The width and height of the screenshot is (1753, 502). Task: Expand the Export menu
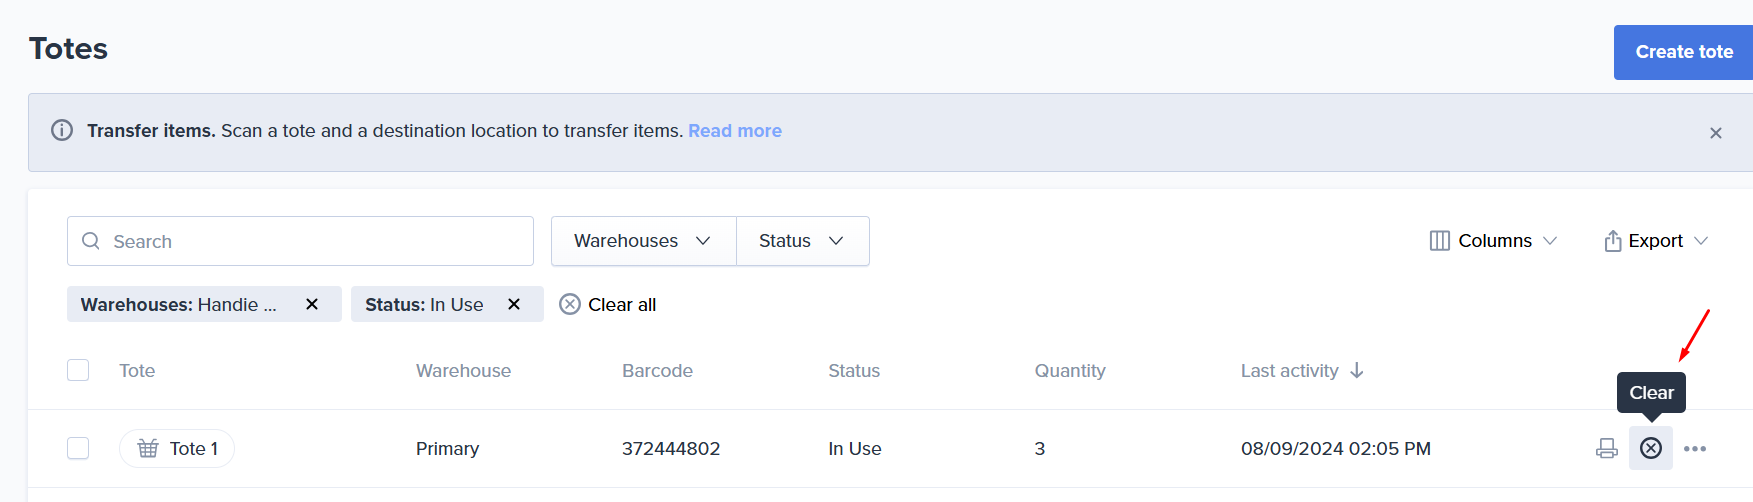1656,241
